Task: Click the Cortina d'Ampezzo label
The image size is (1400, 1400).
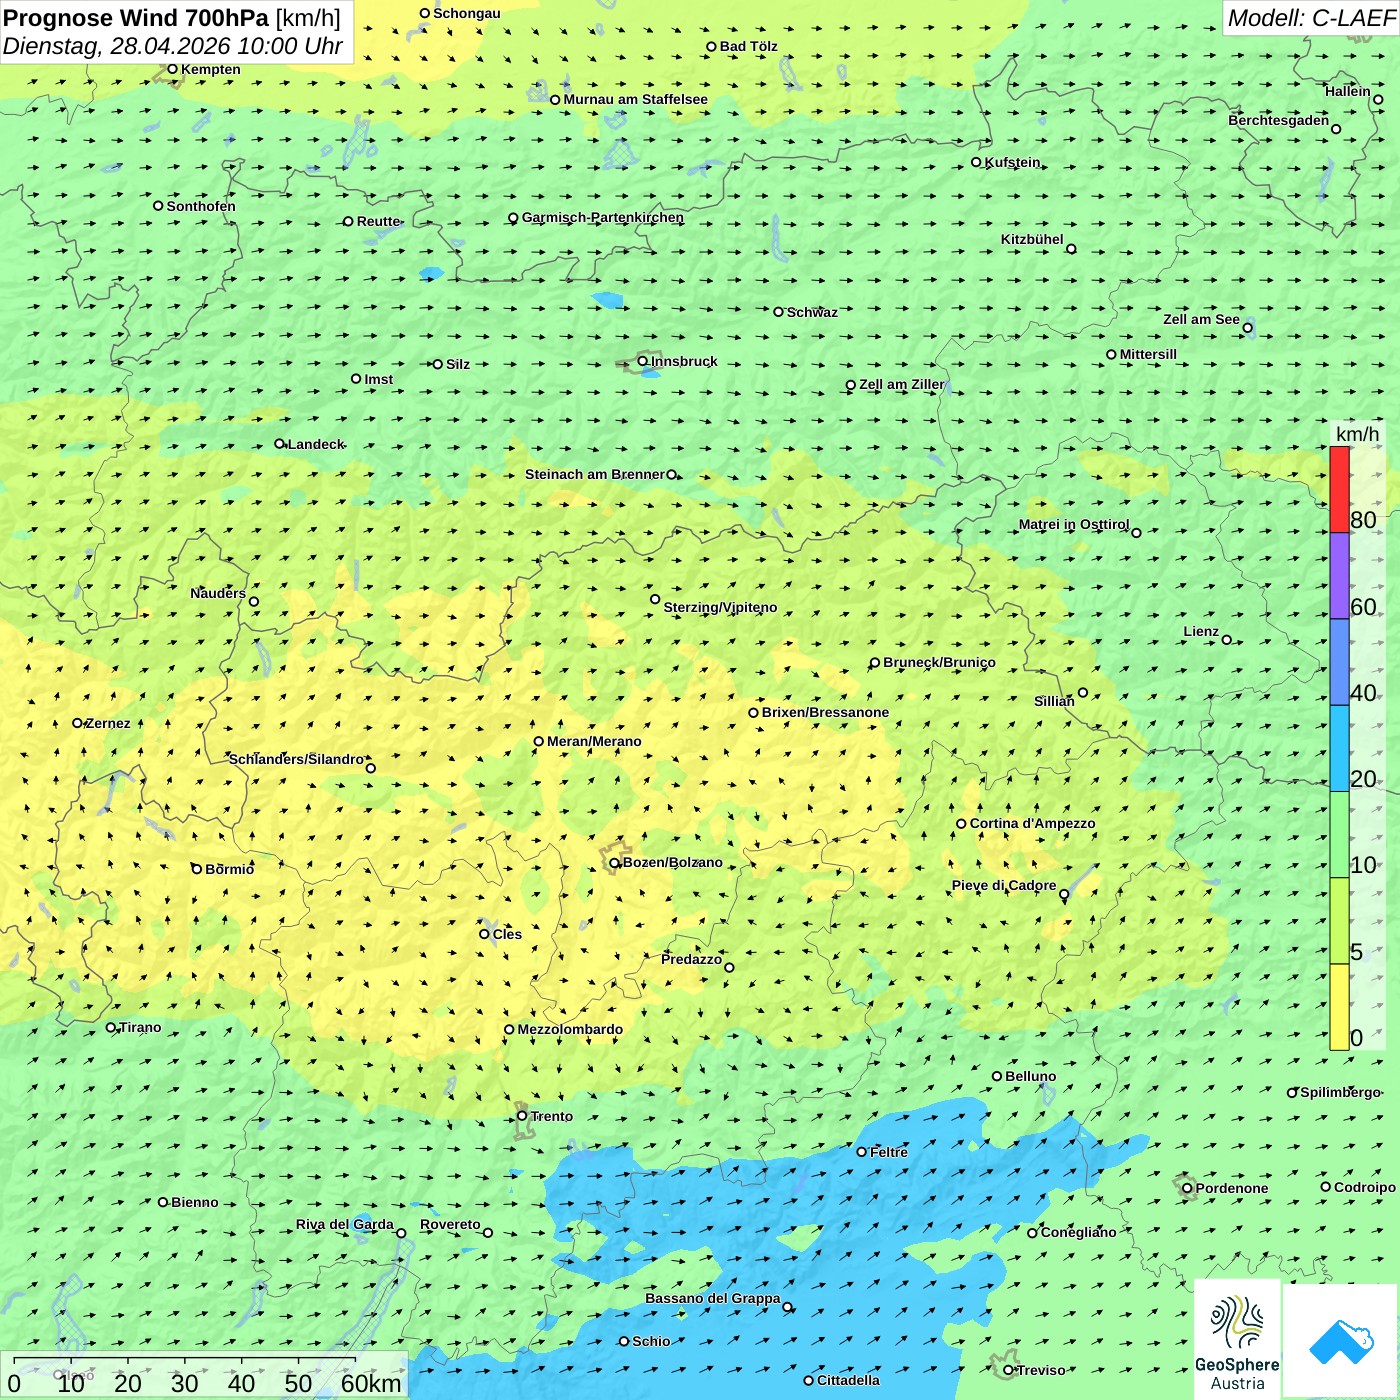Action: pos(1032,823)
